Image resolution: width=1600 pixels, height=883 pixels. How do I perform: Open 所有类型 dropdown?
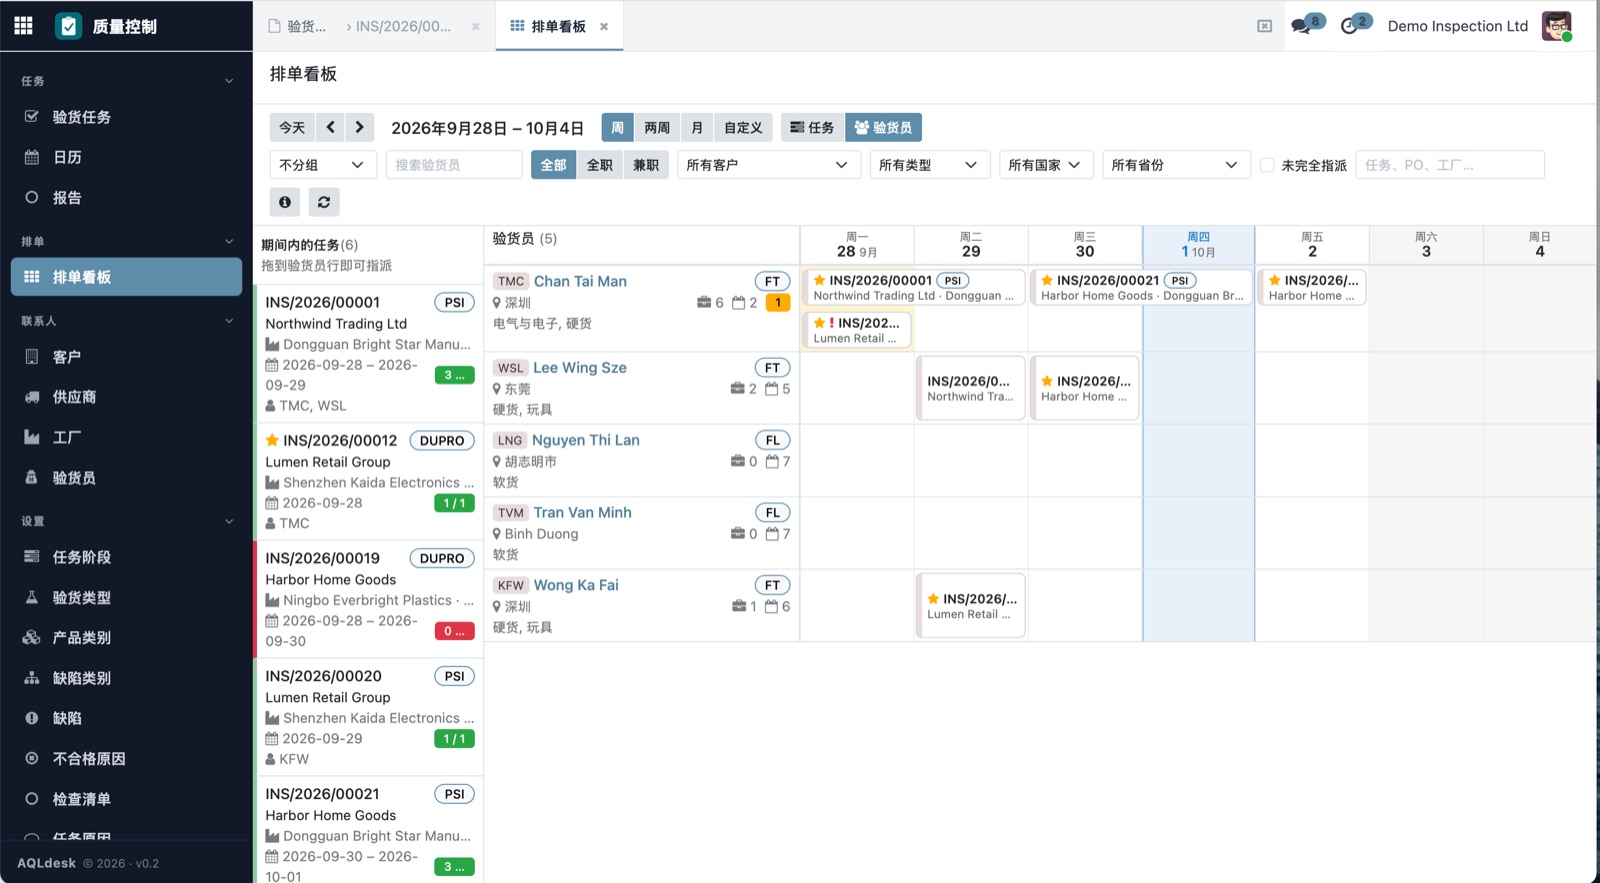pos(930,165)
